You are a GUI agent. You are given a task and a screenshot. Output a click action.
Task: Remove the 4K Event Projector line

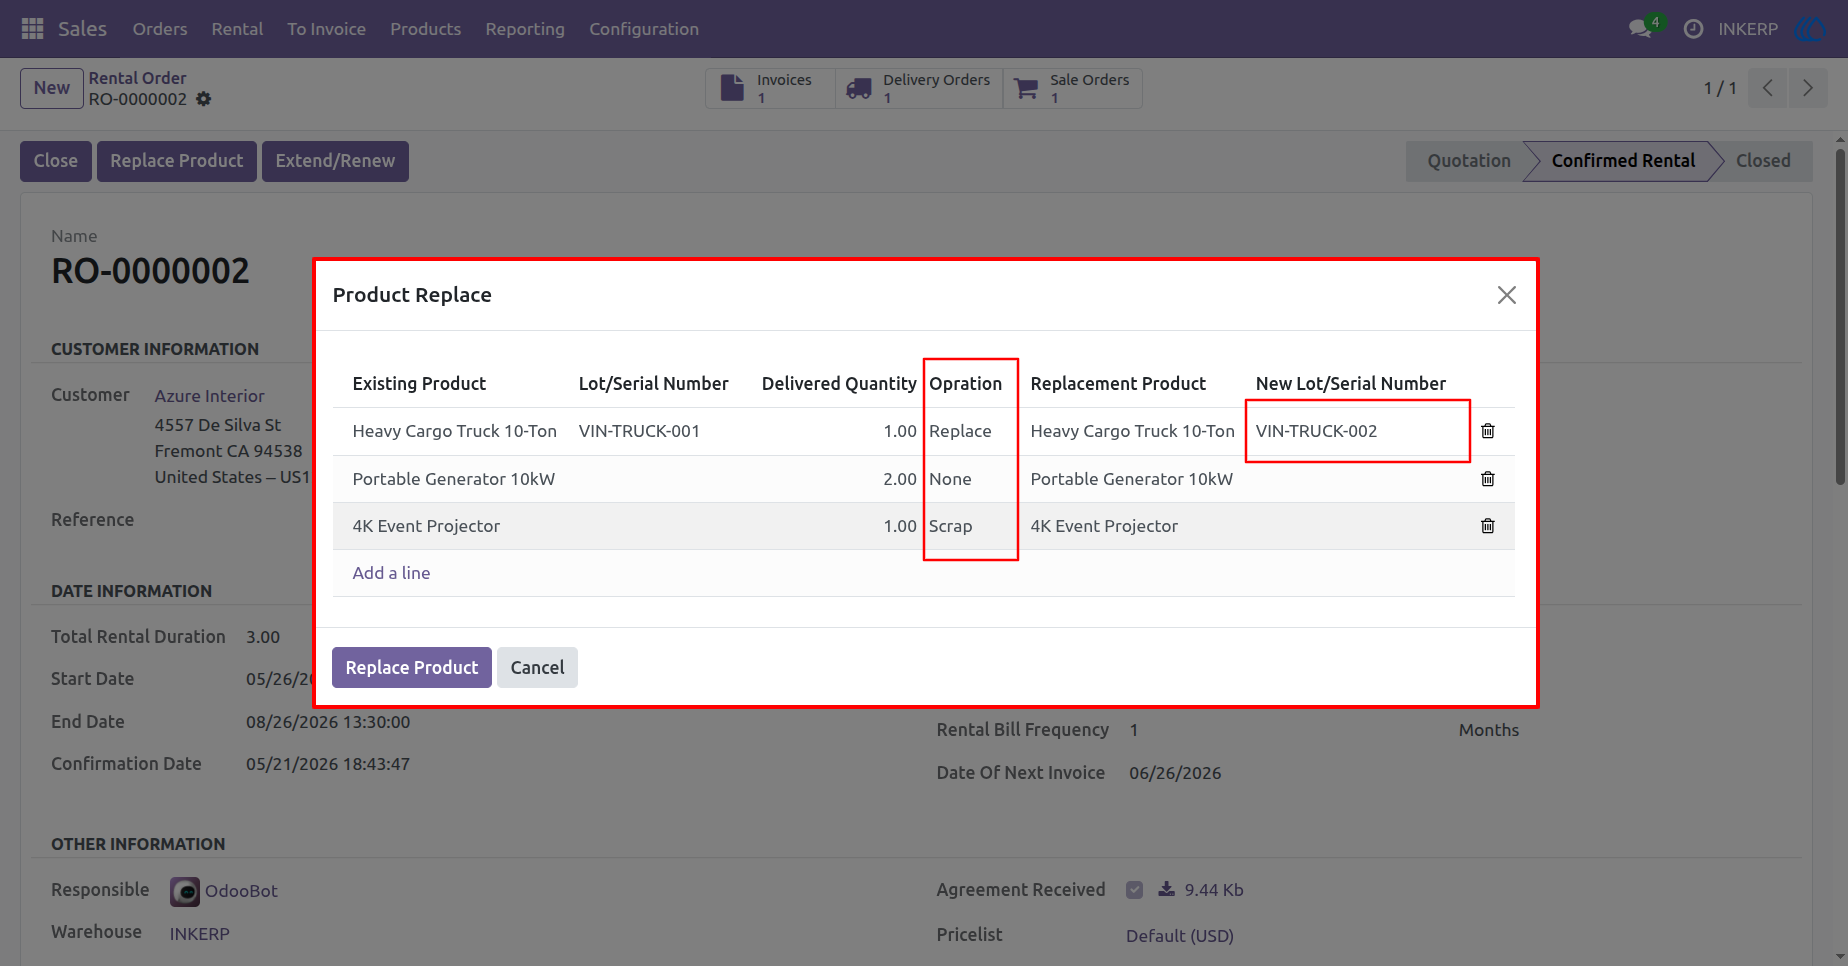pyautogui.click(x=1487, y=526)
